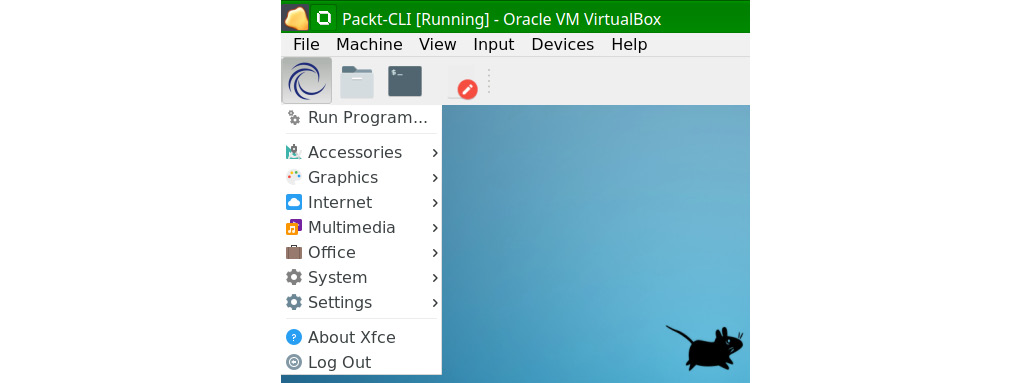Select the Multimedia menu label
This screenshot has height=383, width=1031.
point(352,227)
